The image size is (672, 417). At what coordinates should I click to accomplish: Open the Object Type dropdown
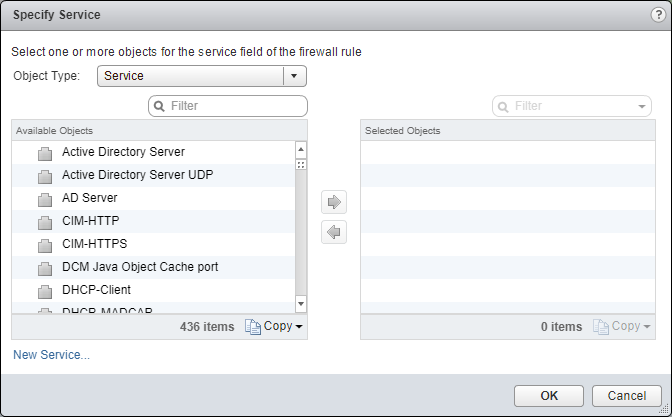(293, 76)
